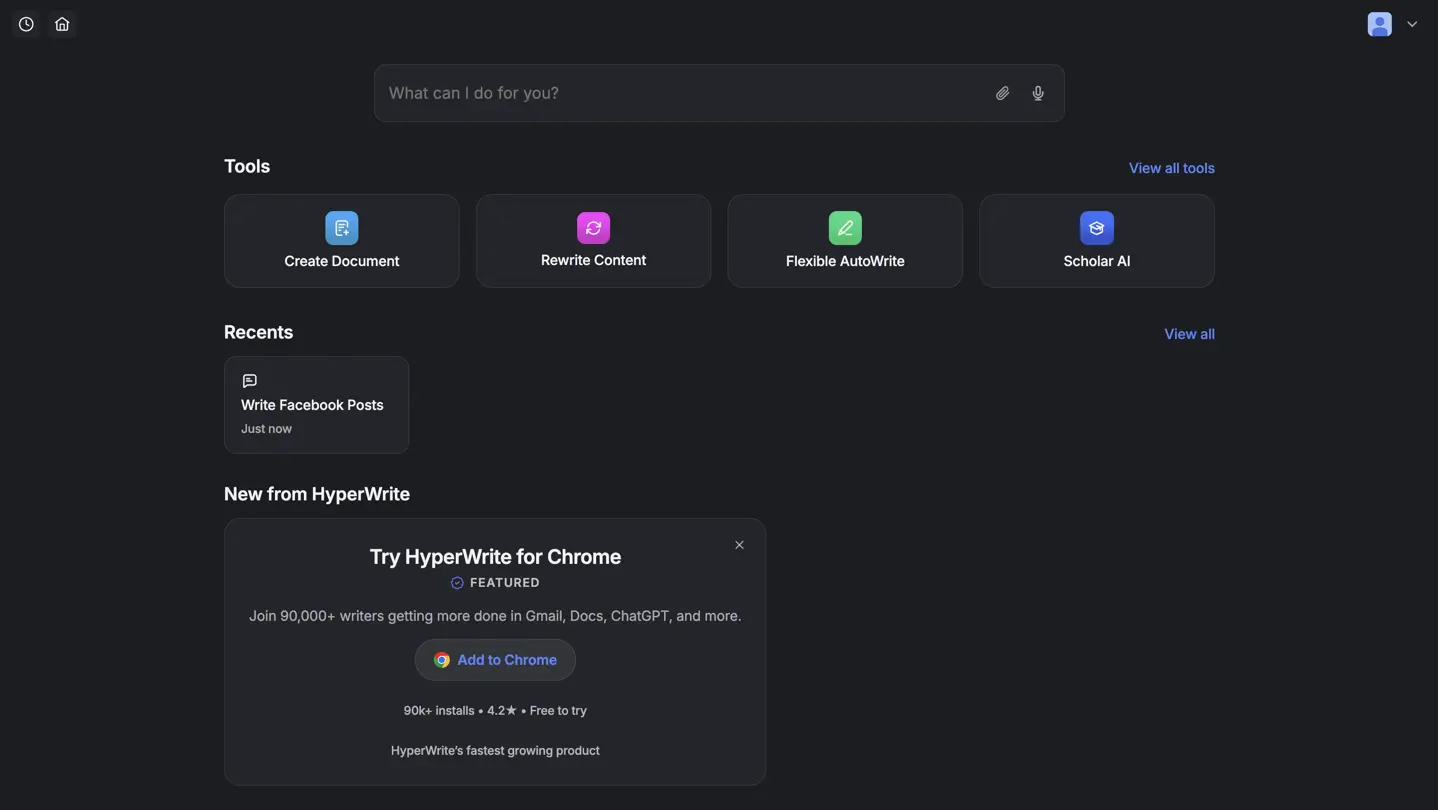Screen dimensions: 1439x810
Task: Click the "Join 90,000+ writers" description
Action: (495, 616)
